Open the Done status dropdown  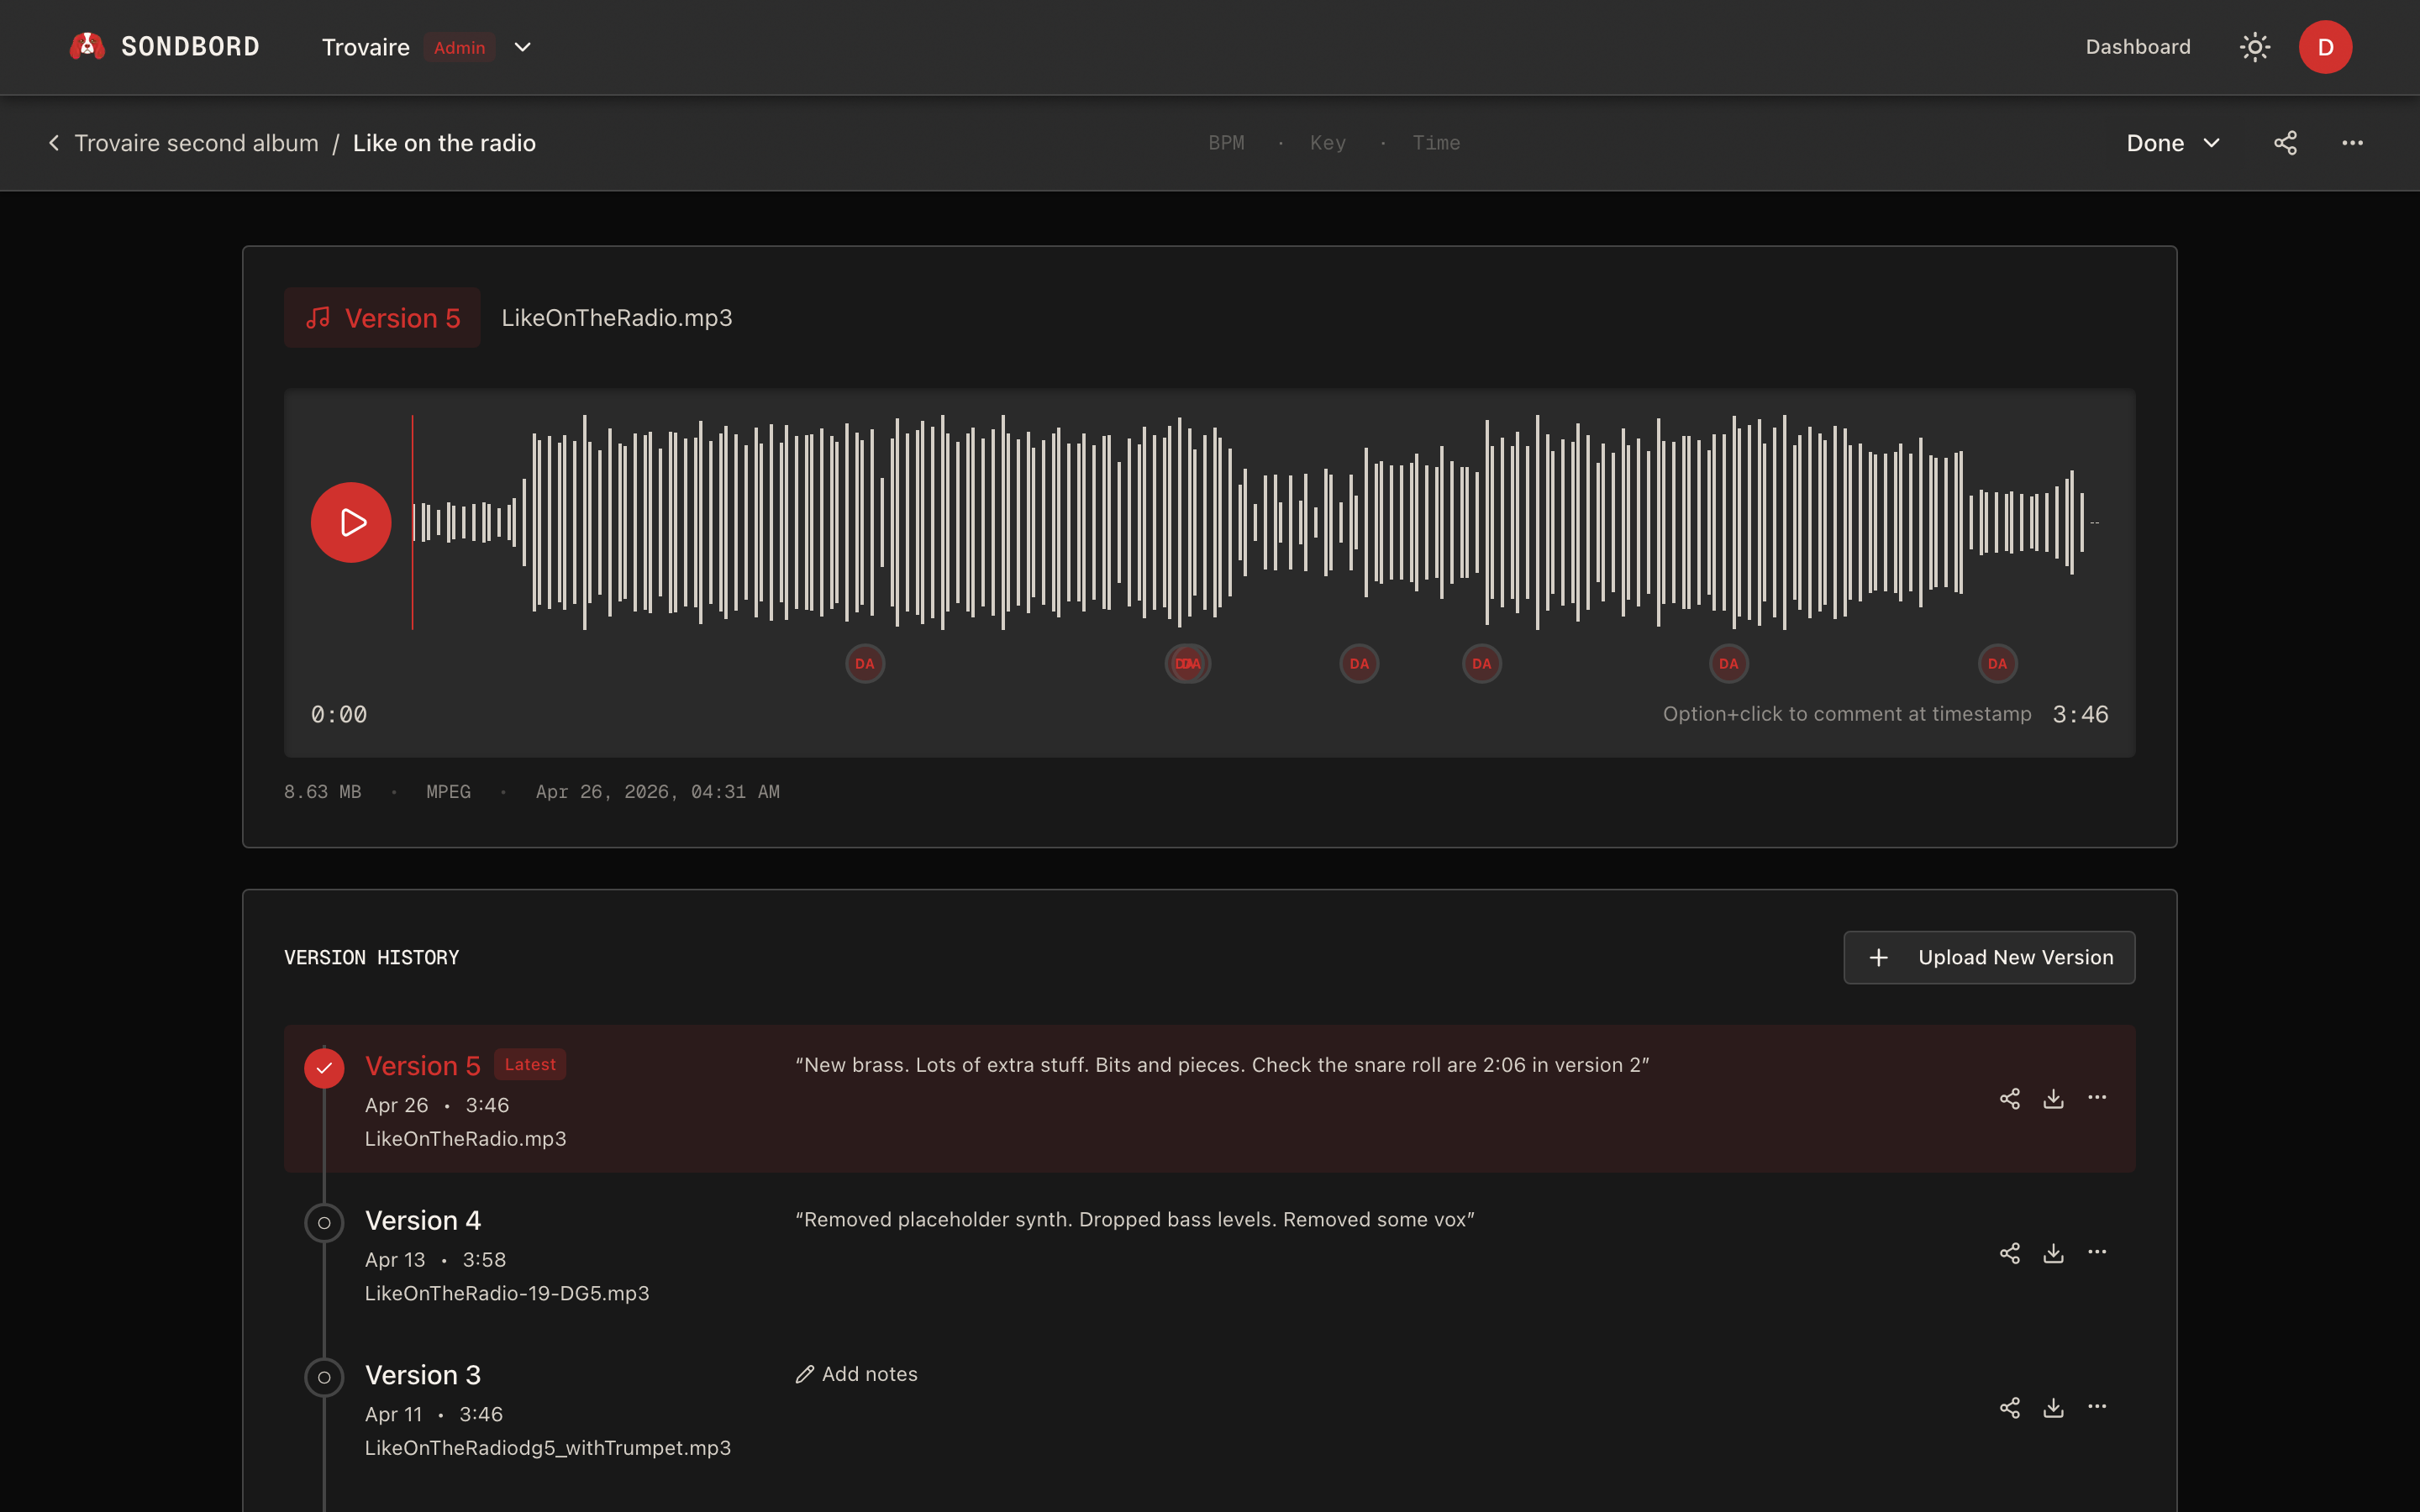pos(2173,143)
